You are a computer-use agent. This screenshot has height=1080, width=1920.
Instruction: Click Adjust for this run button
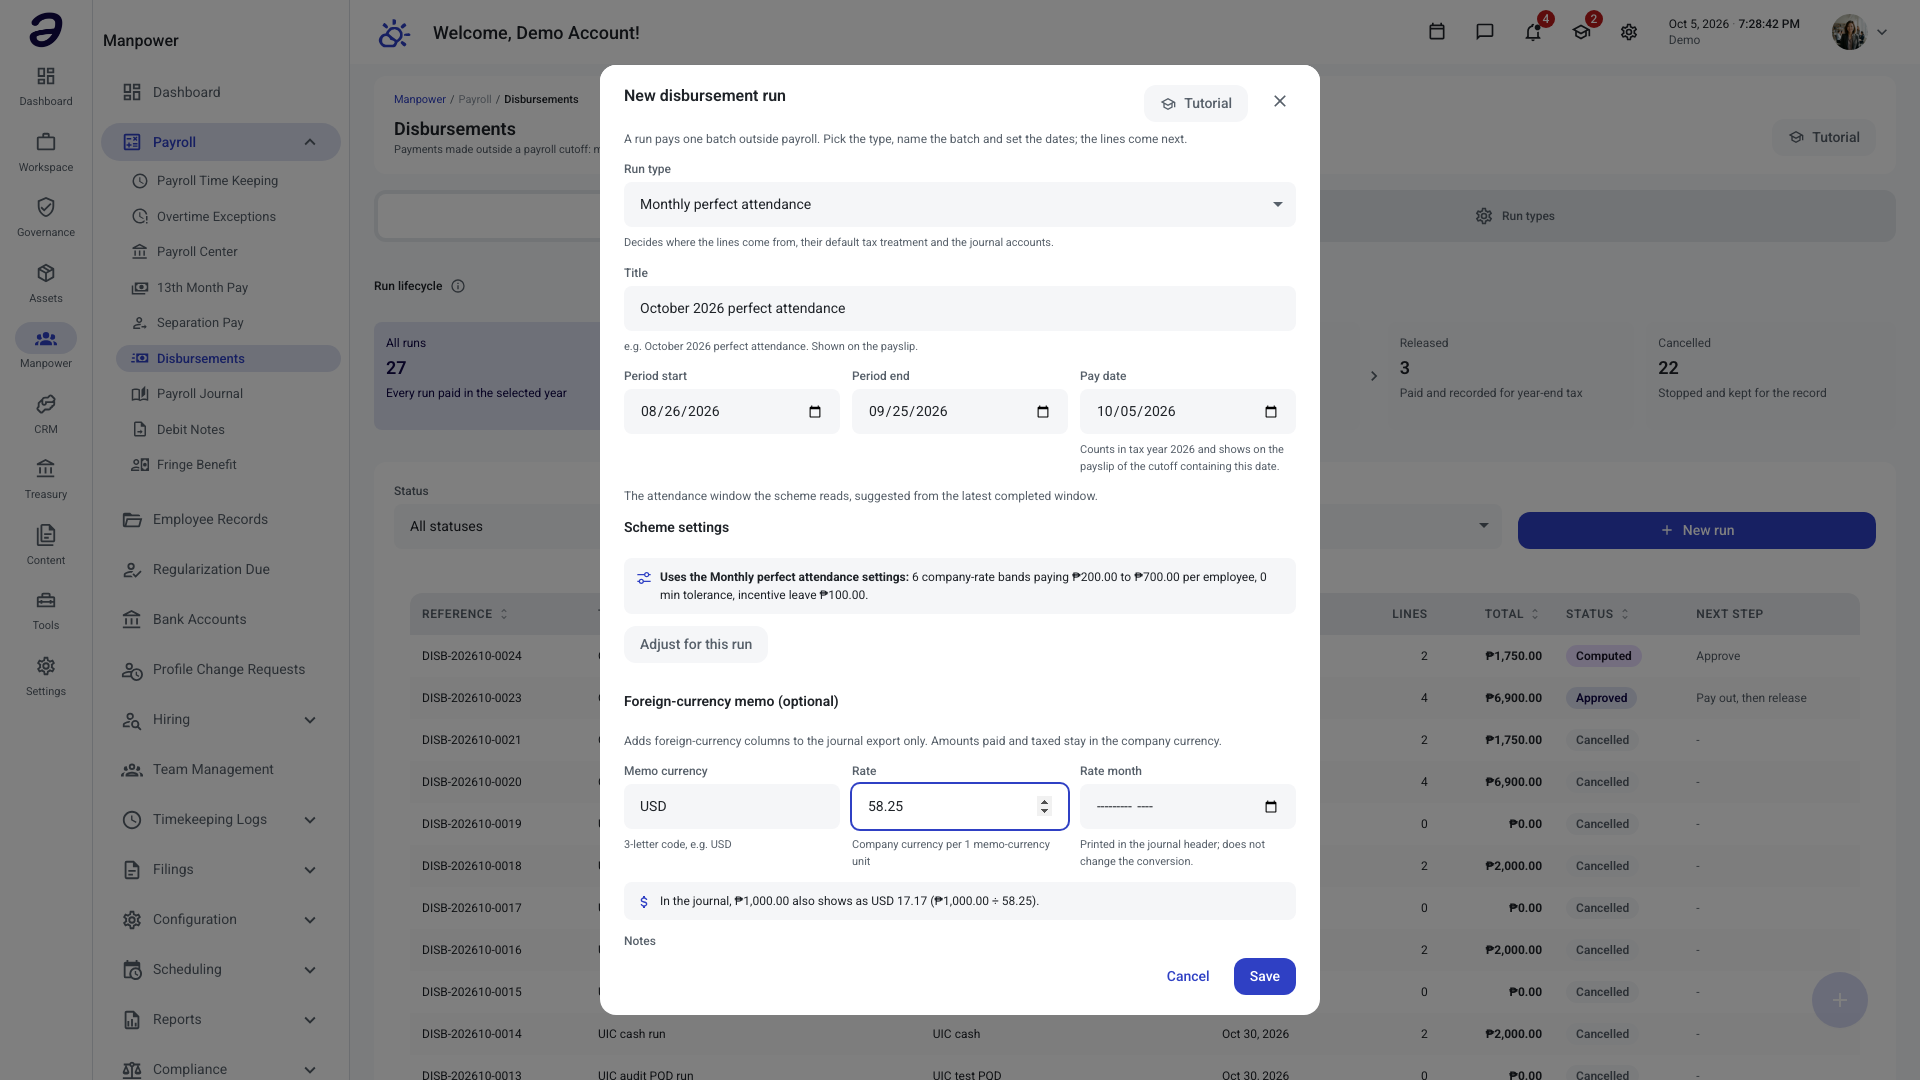point(696,645)
